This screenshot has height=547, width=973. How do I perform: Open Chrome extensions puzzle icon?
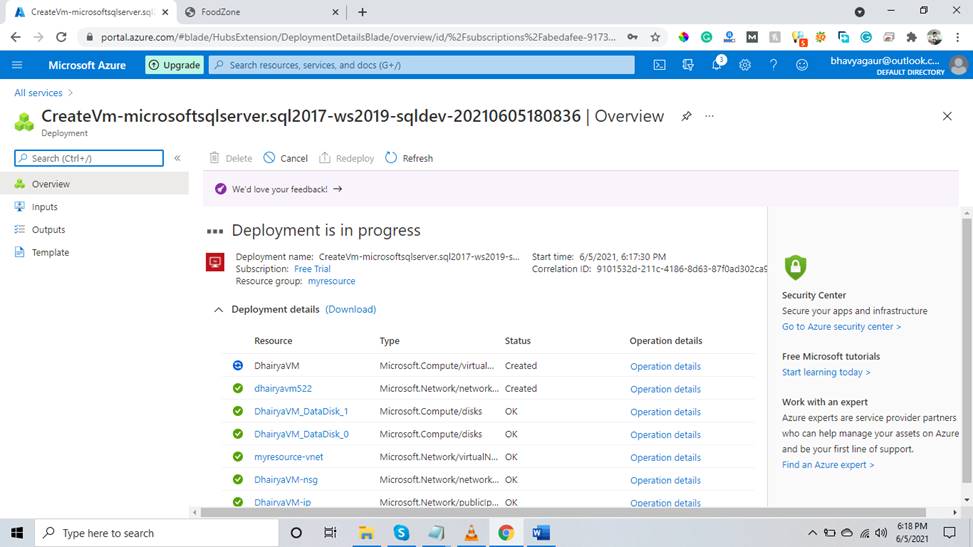pos(911,37)
